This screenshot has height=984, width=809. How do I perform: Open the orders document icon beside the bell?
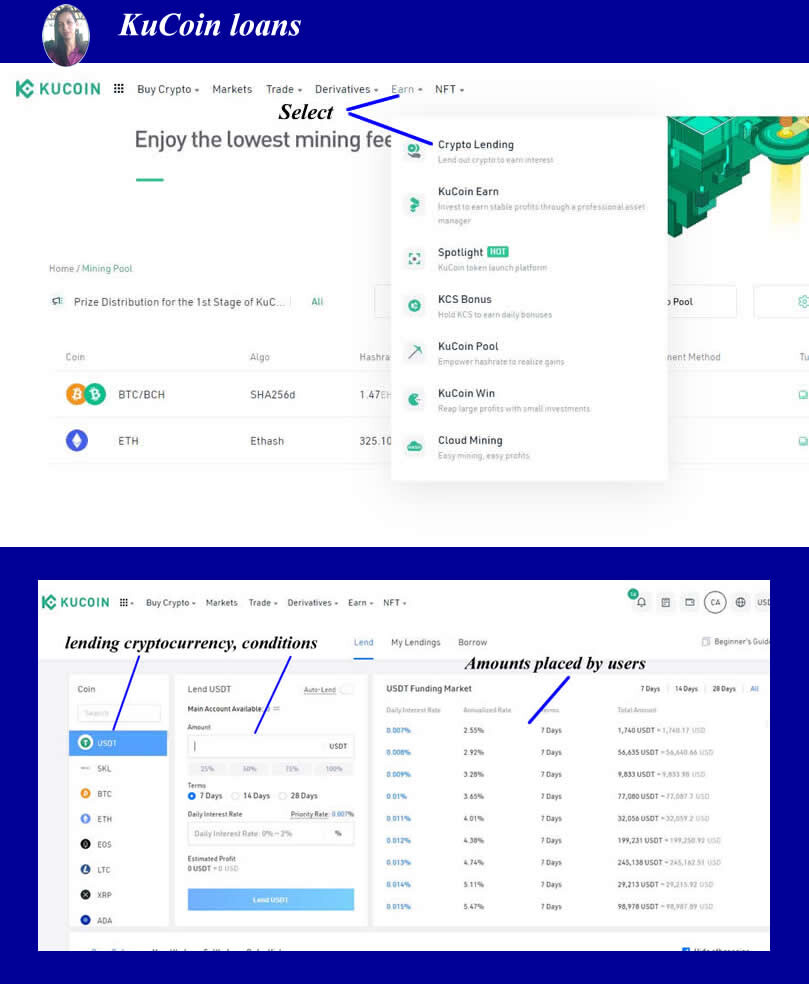point(665,602)
